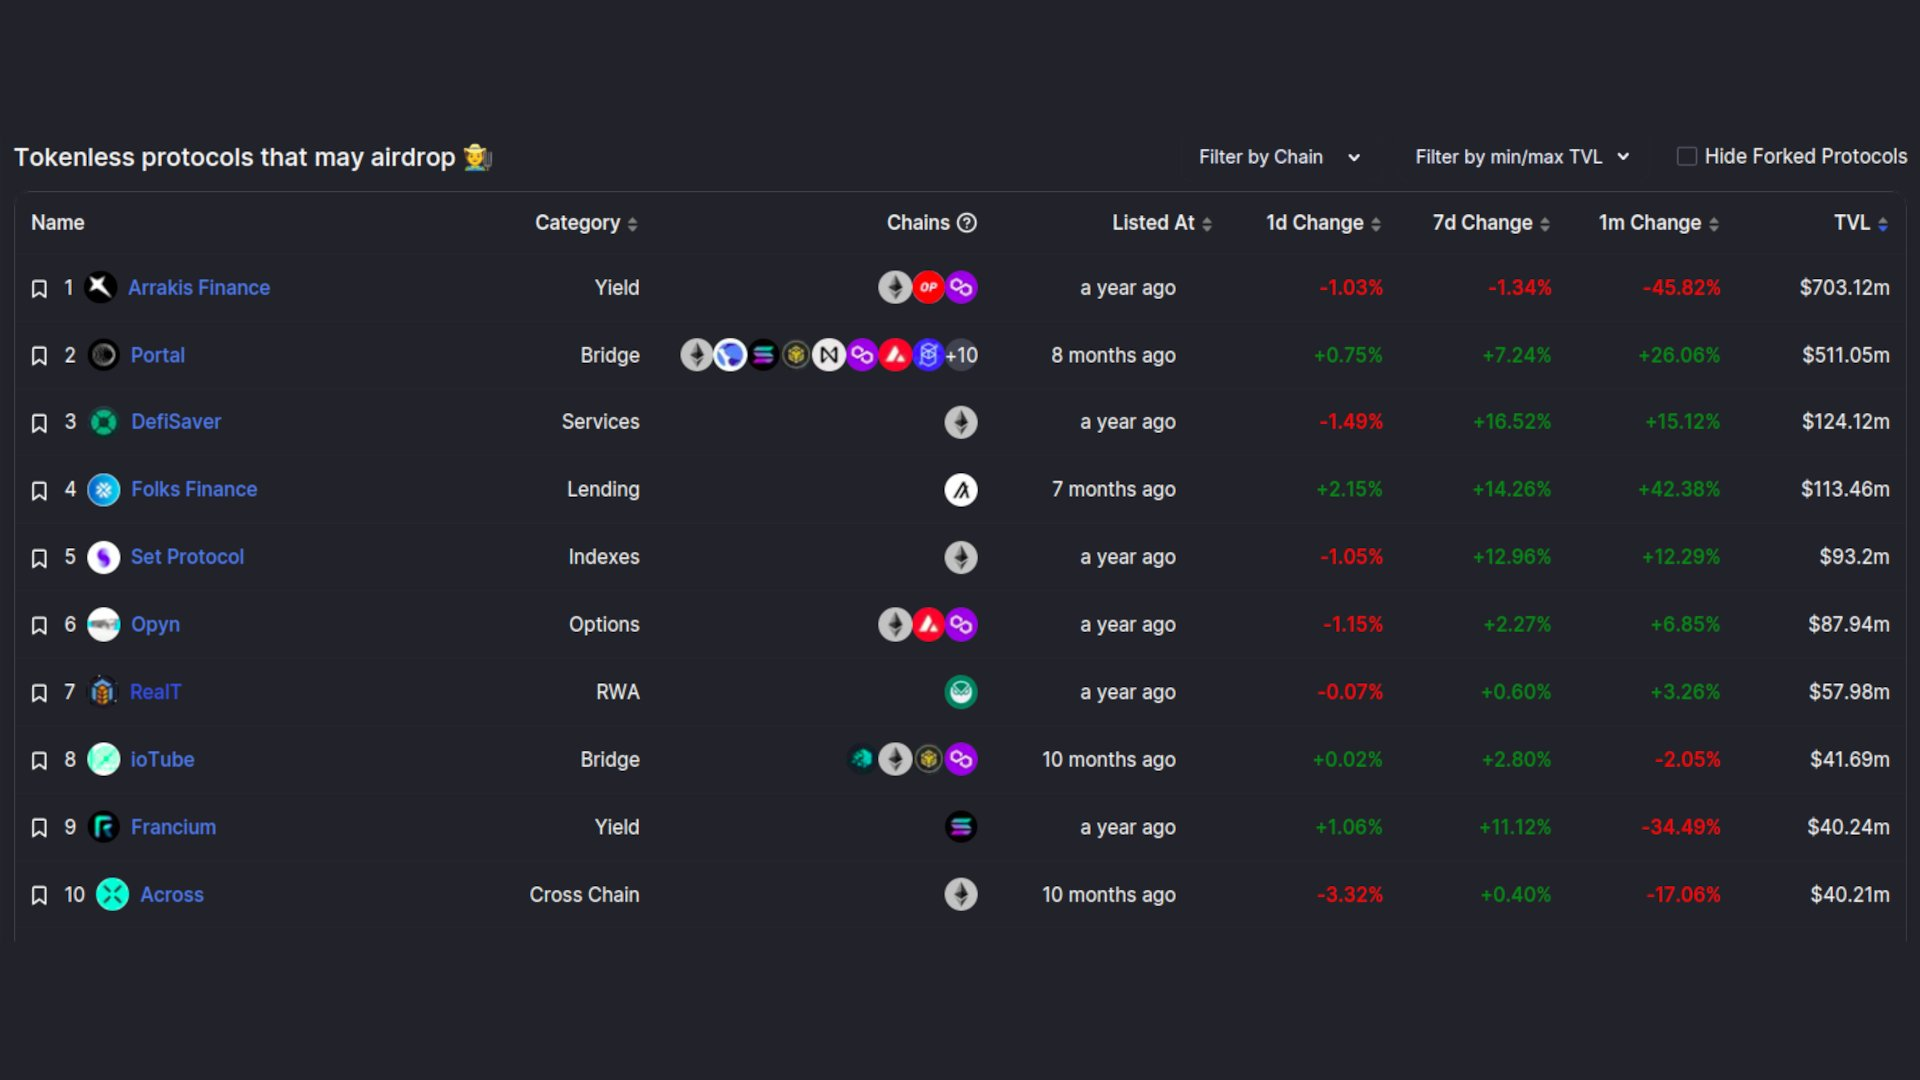1920x1080 pixels.
Task: Open the Portal protocol link
Action: [158, 355]
